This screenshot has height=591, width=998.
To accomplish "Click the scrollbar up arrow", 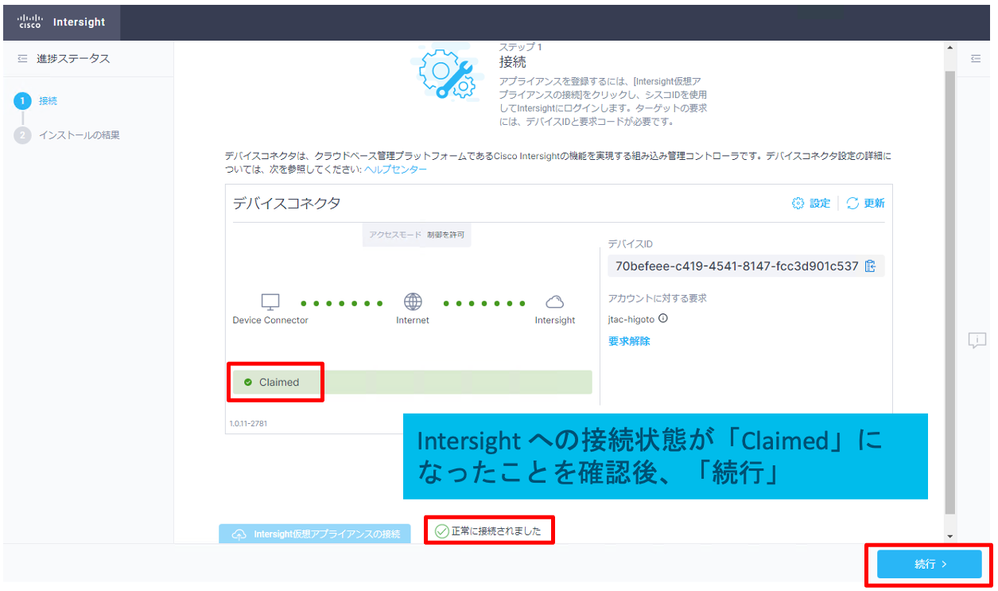I will [x=950, y=48].
